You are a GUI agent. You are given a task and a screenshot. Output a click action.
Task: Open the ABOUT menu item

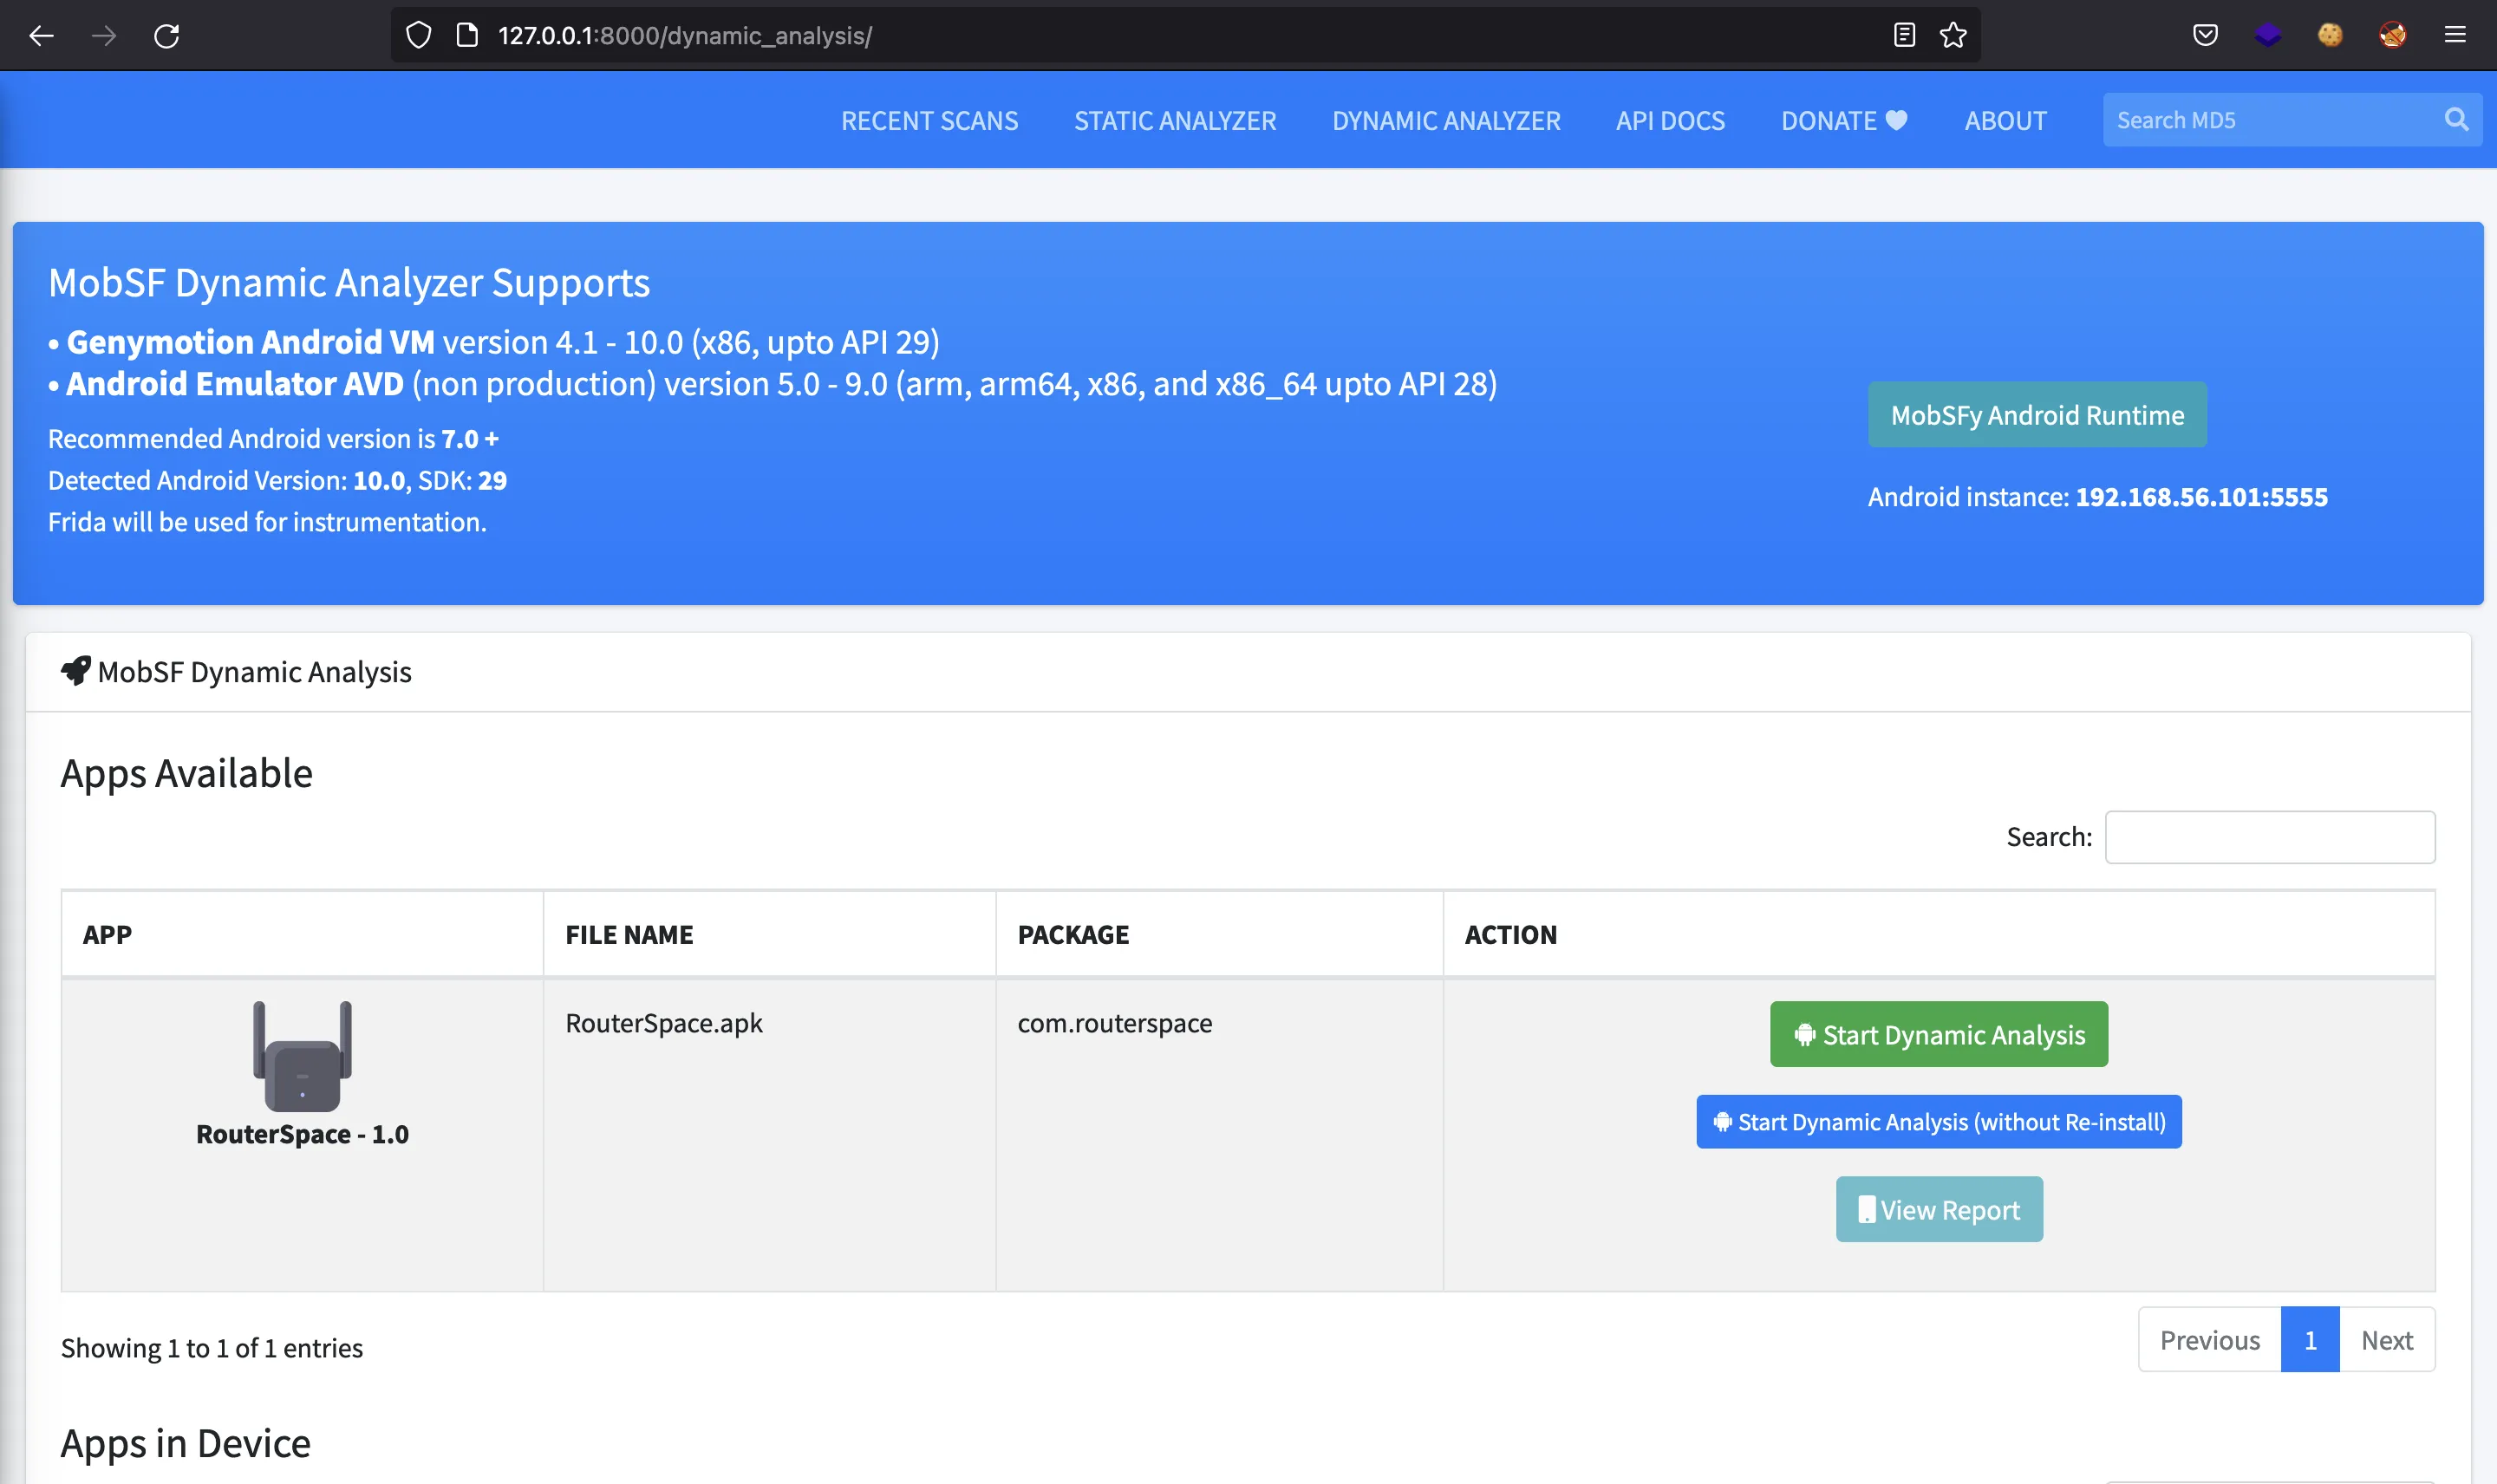pos(2002,119)
